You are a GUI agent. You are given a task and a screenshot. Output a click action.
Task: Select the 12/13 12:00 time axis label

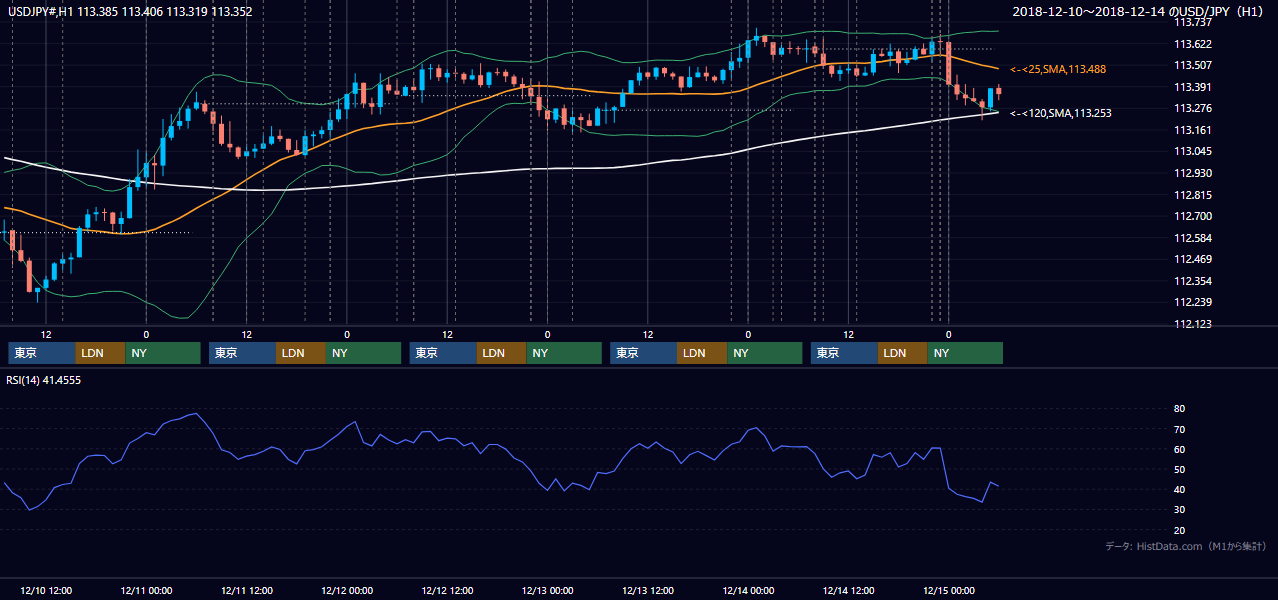coord(647,590)
